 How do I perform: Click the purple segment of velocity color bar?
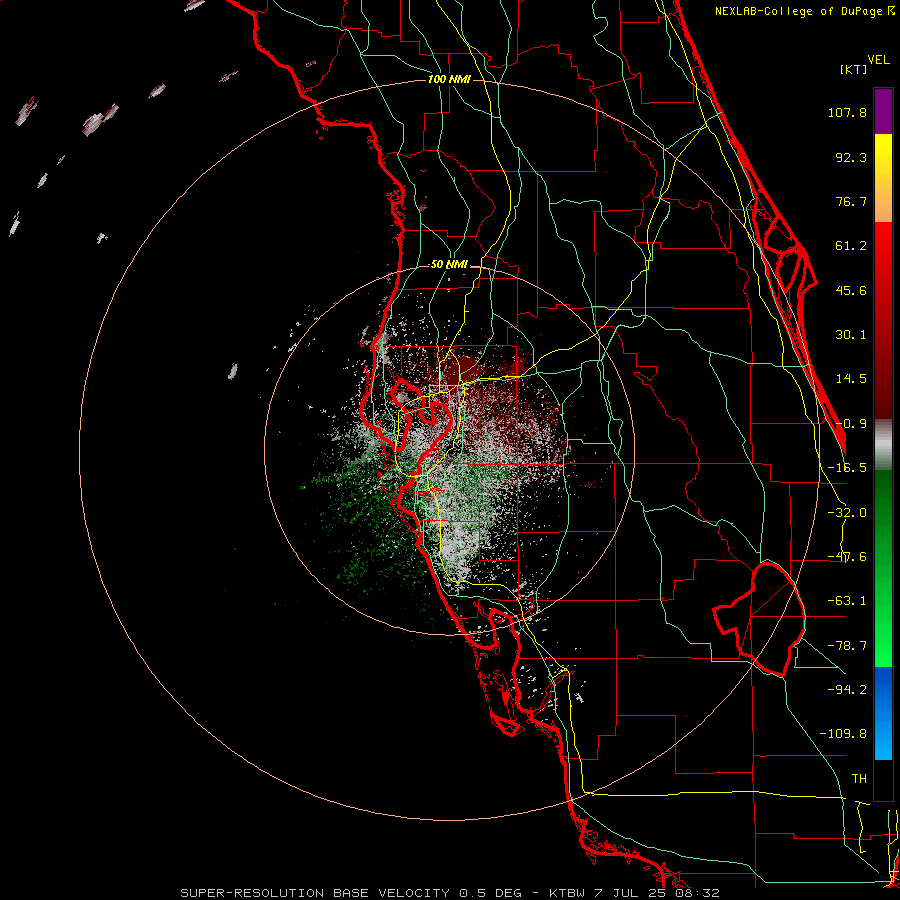click(x=883, y=111)
